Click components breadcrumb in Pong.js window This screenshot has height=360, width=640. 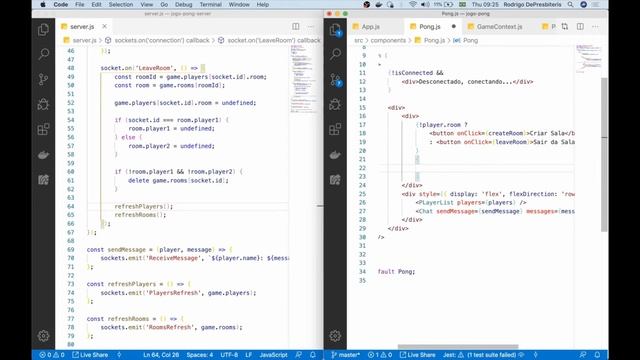(x=388, y=40)
